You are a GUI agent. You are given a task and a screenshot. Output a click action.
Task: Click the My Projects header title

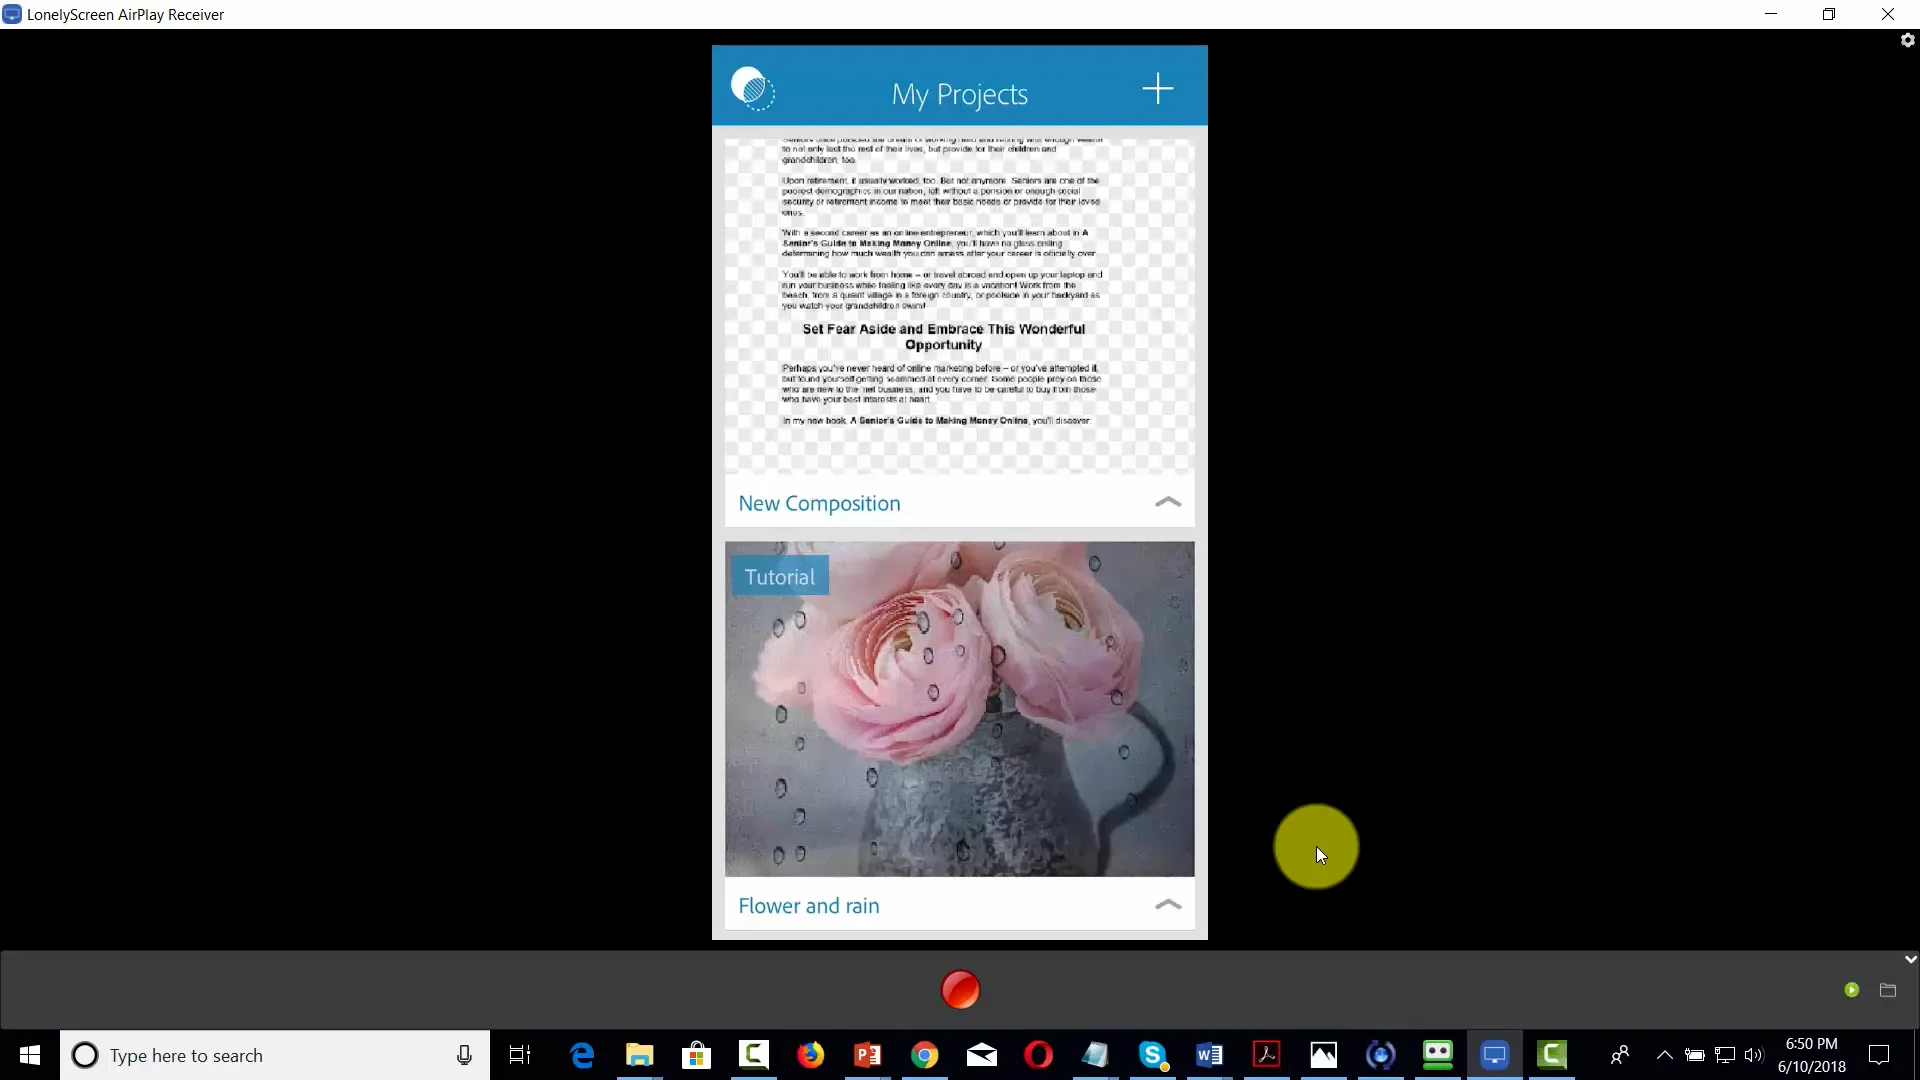coord(959,94)
